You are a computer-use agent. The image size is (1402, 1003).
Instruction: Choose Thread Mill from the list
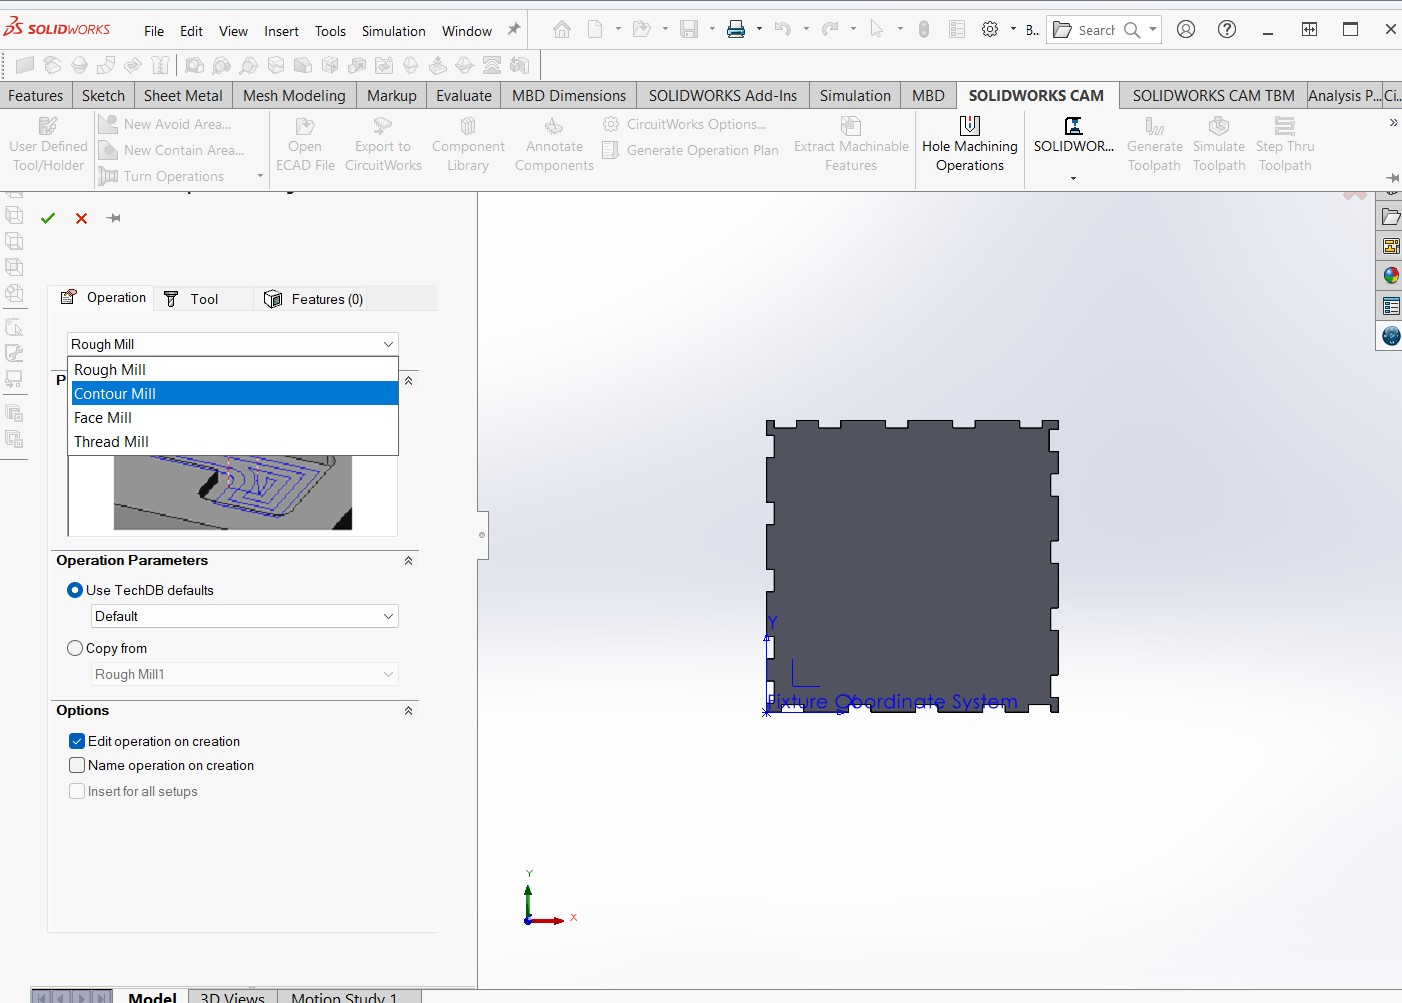pyautogui.click(x=235, y=442)
